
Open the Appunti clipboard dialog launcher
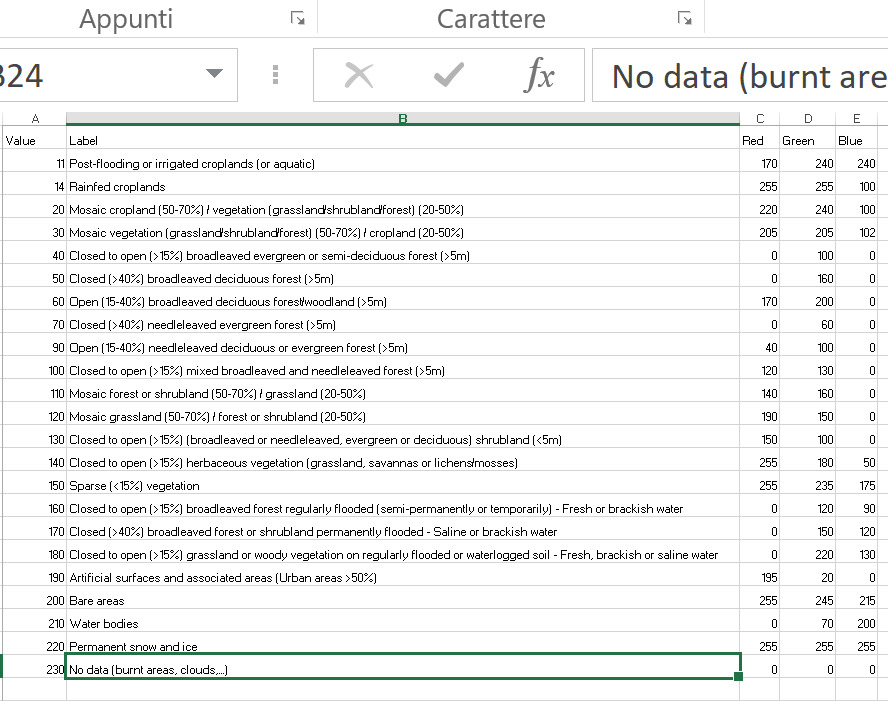click(x=297, y=19)
